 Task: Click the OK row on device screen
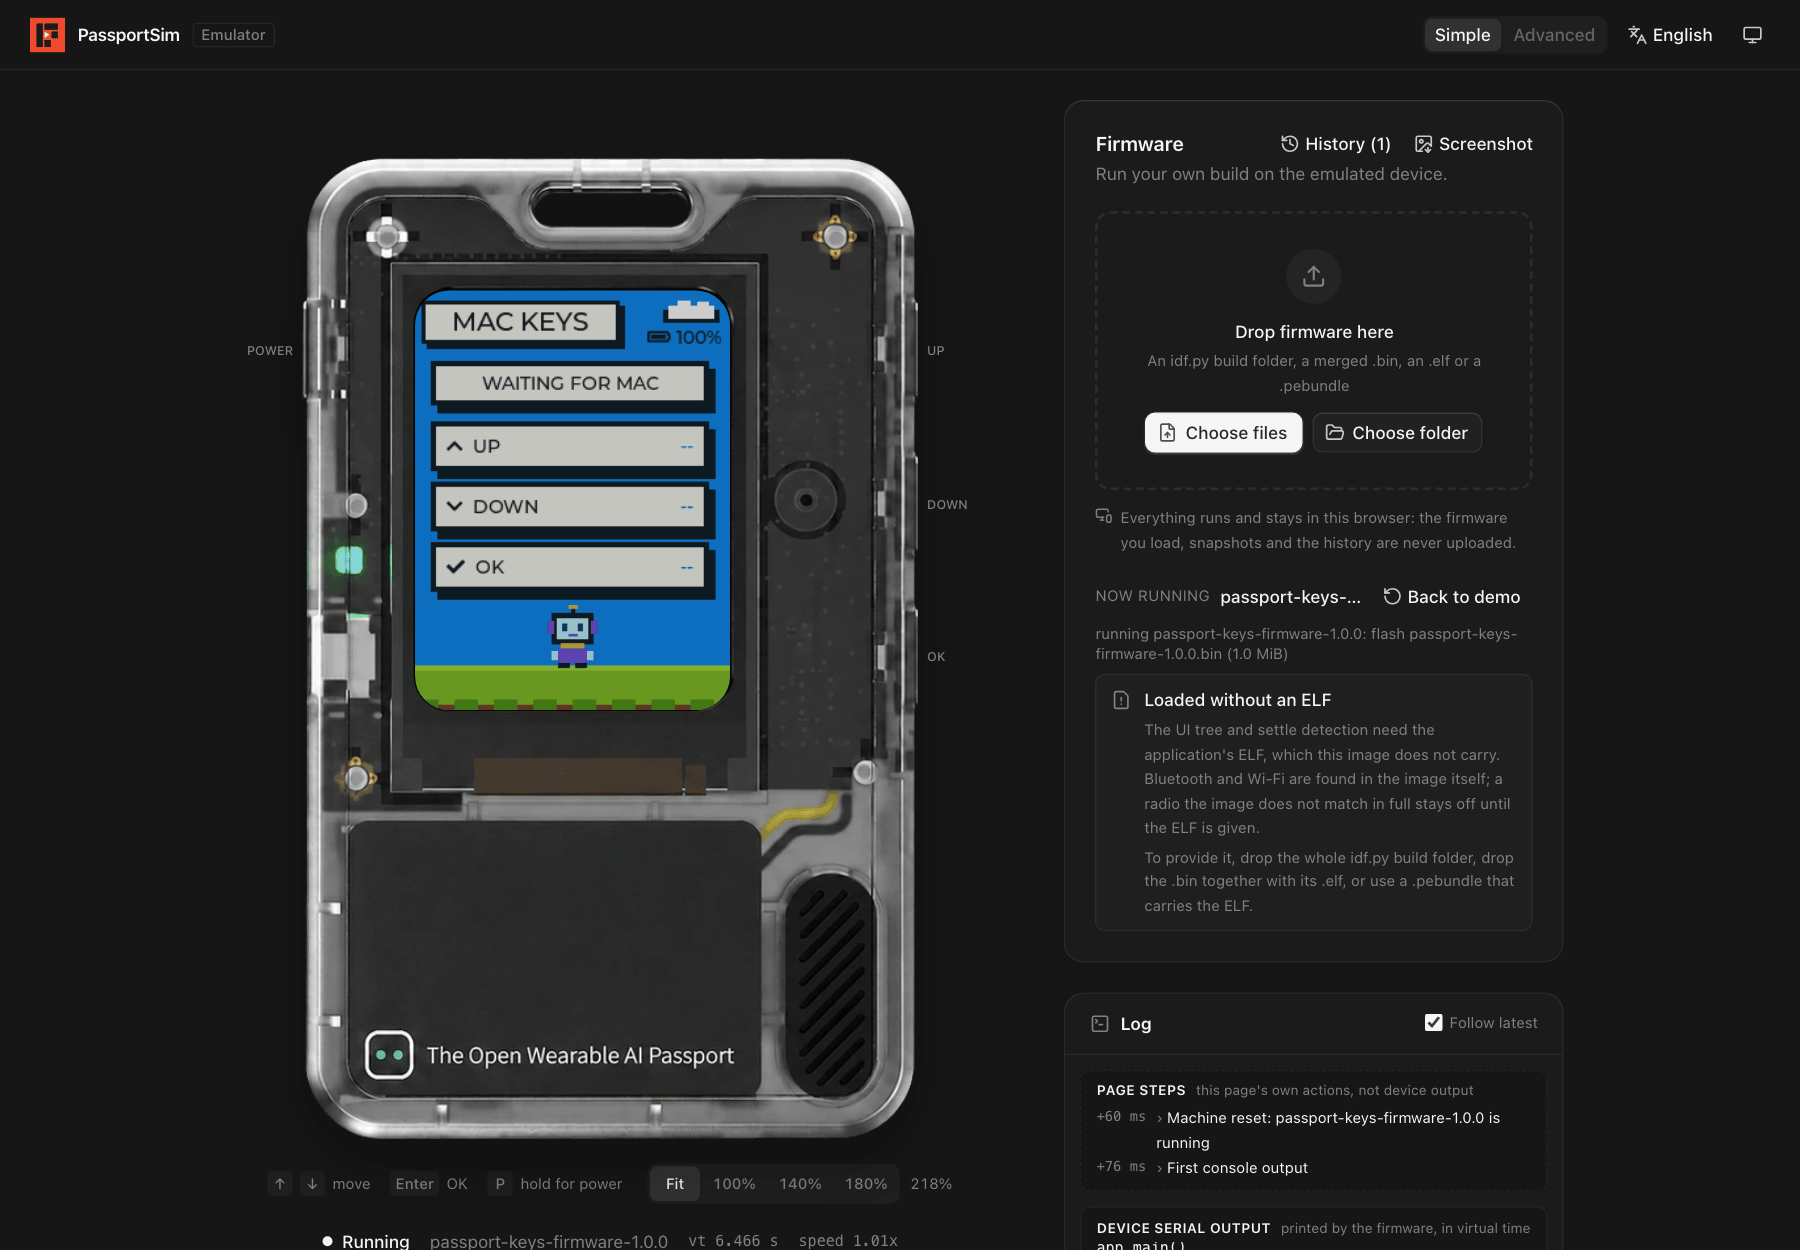coord(571,567)
